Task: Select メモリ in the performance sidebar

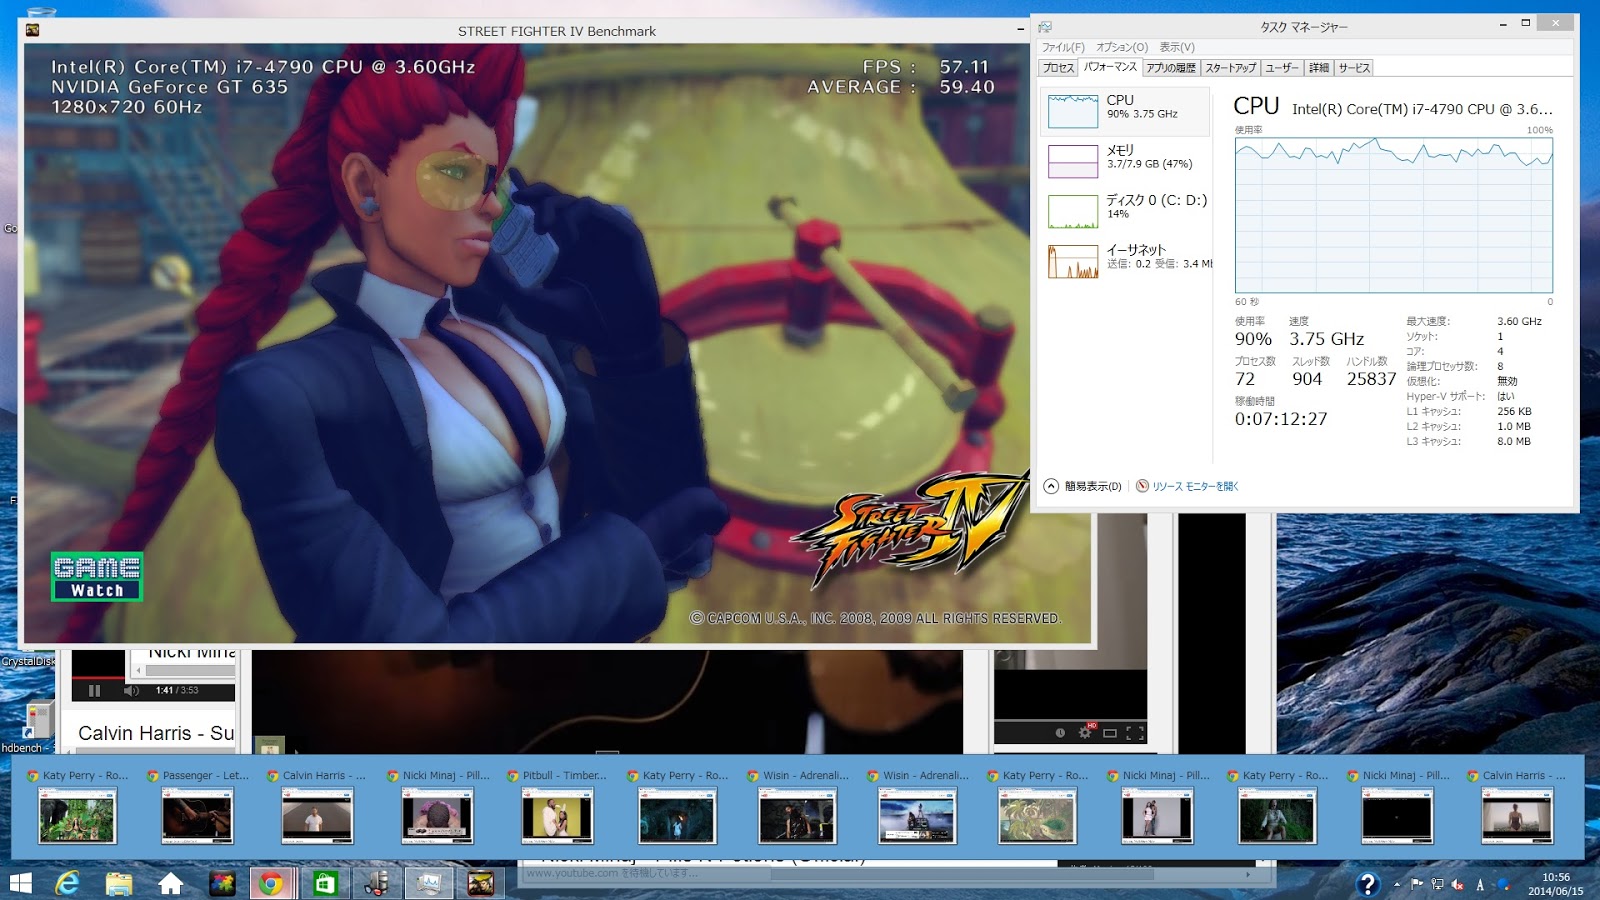Action: [1125, 161]
